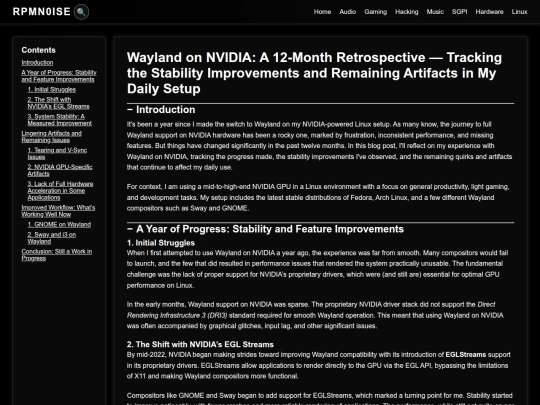This screenshot has width=540, height=405.
Task: Click the bold EGLStreams word in paragraph
Action: 466,355
